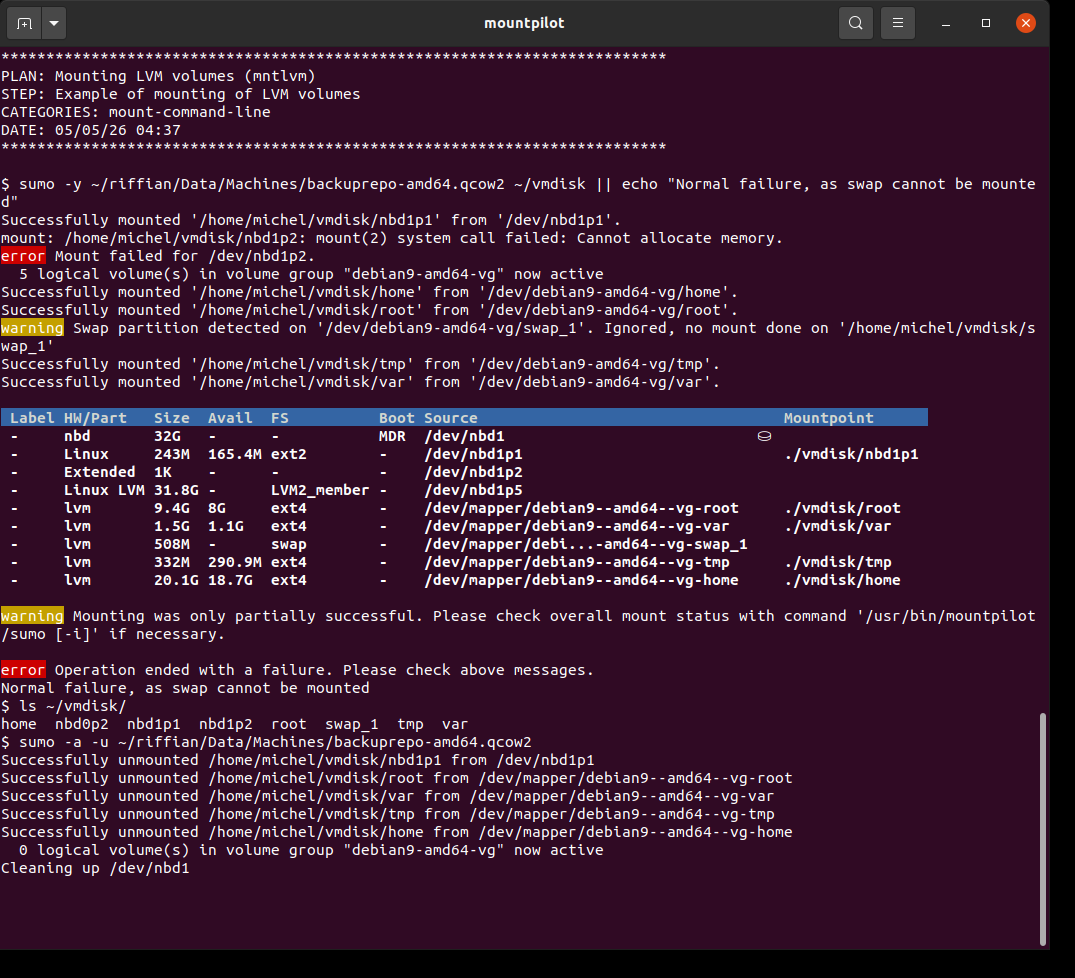Click the '$ sumo -y' command line
This screenshot has height=978, width=1075.
(x=518, y=193)
